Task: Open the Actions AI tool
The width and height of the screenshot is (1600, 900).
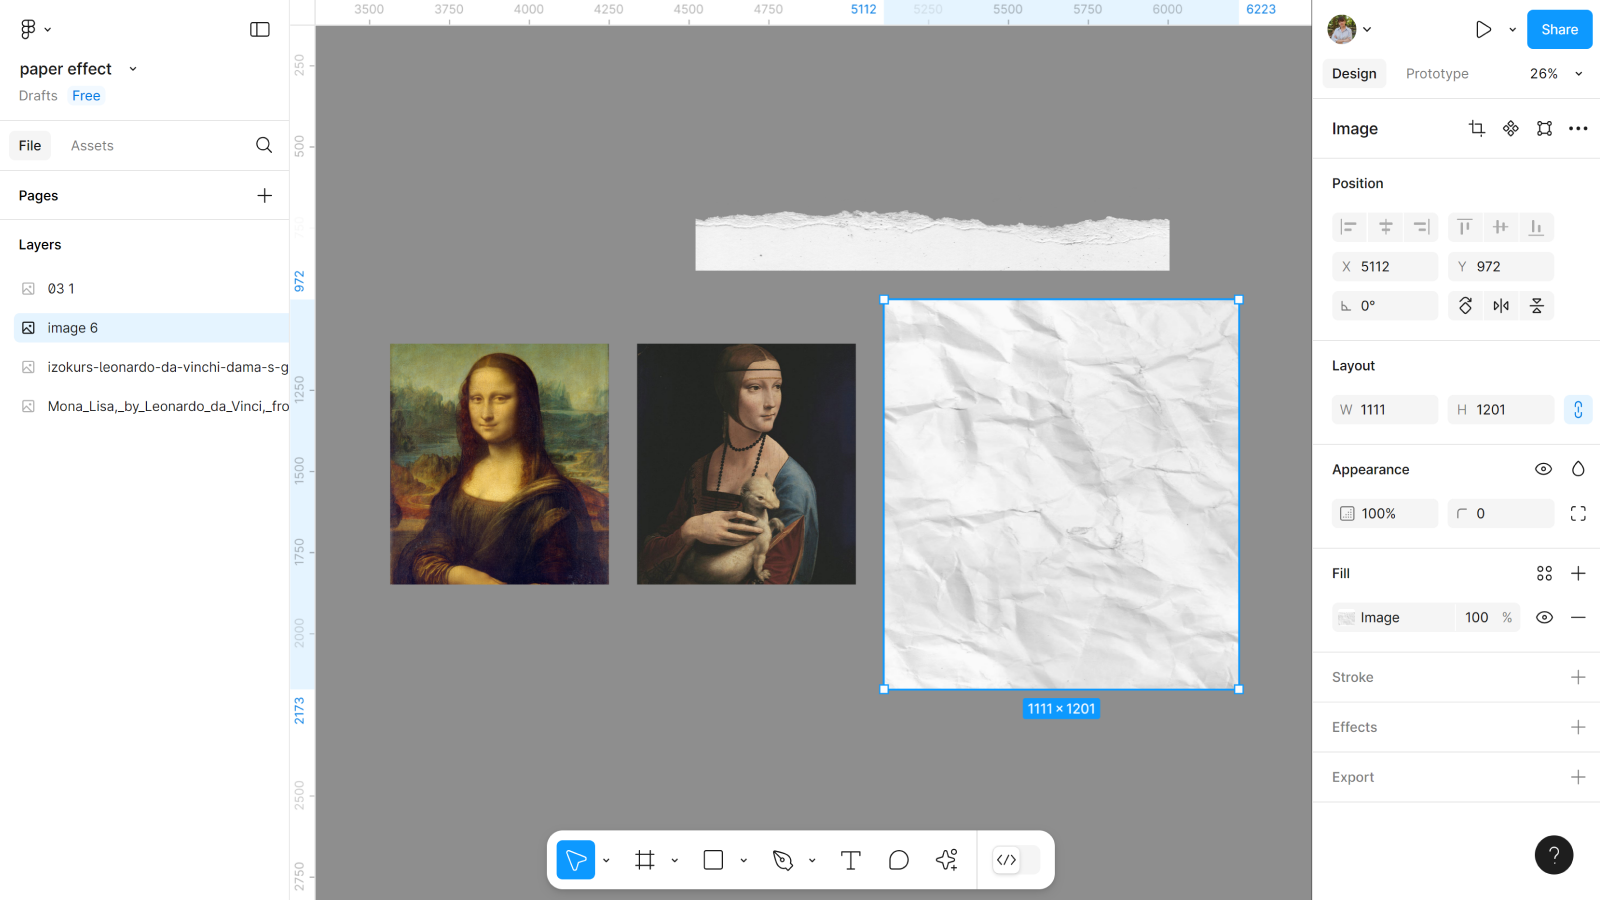Action: [946, 860]
